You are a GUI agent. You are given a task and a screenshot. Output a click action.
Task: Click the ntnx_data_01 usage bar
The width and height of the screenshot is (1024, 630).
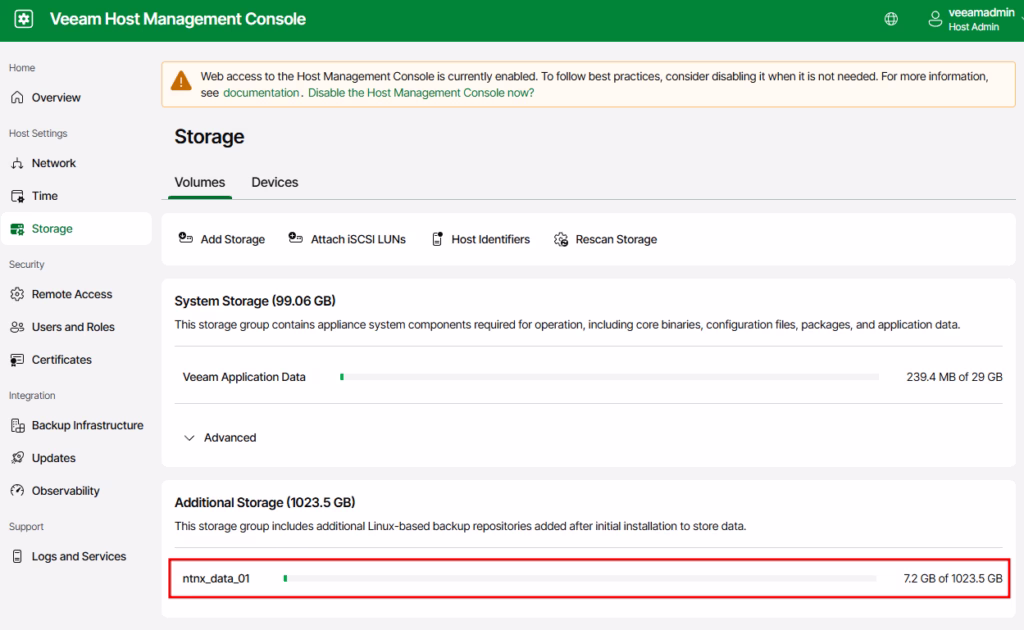click(580, 578)
